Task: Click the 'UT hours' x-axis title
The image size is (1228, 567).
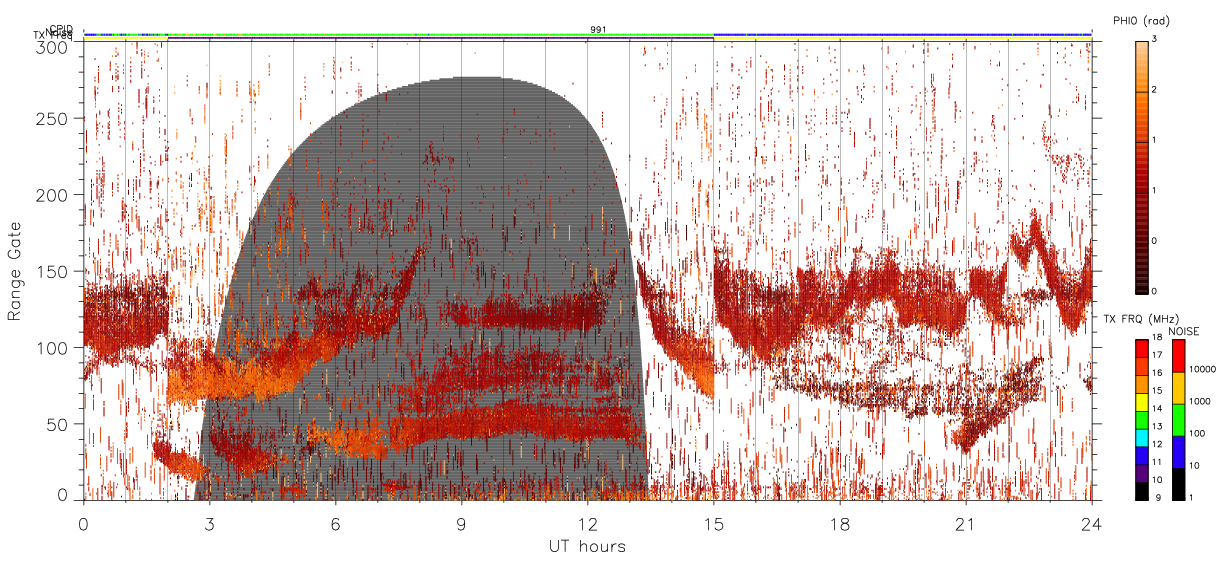Action: pyautogui.click(x=587, y=546)
